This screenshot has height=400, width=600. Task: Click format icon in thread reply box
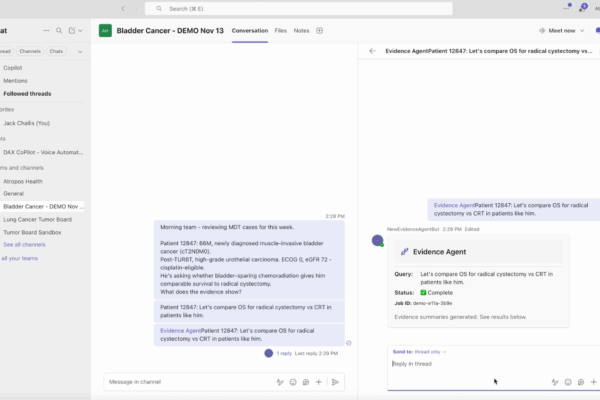click(x=554, y=382)
